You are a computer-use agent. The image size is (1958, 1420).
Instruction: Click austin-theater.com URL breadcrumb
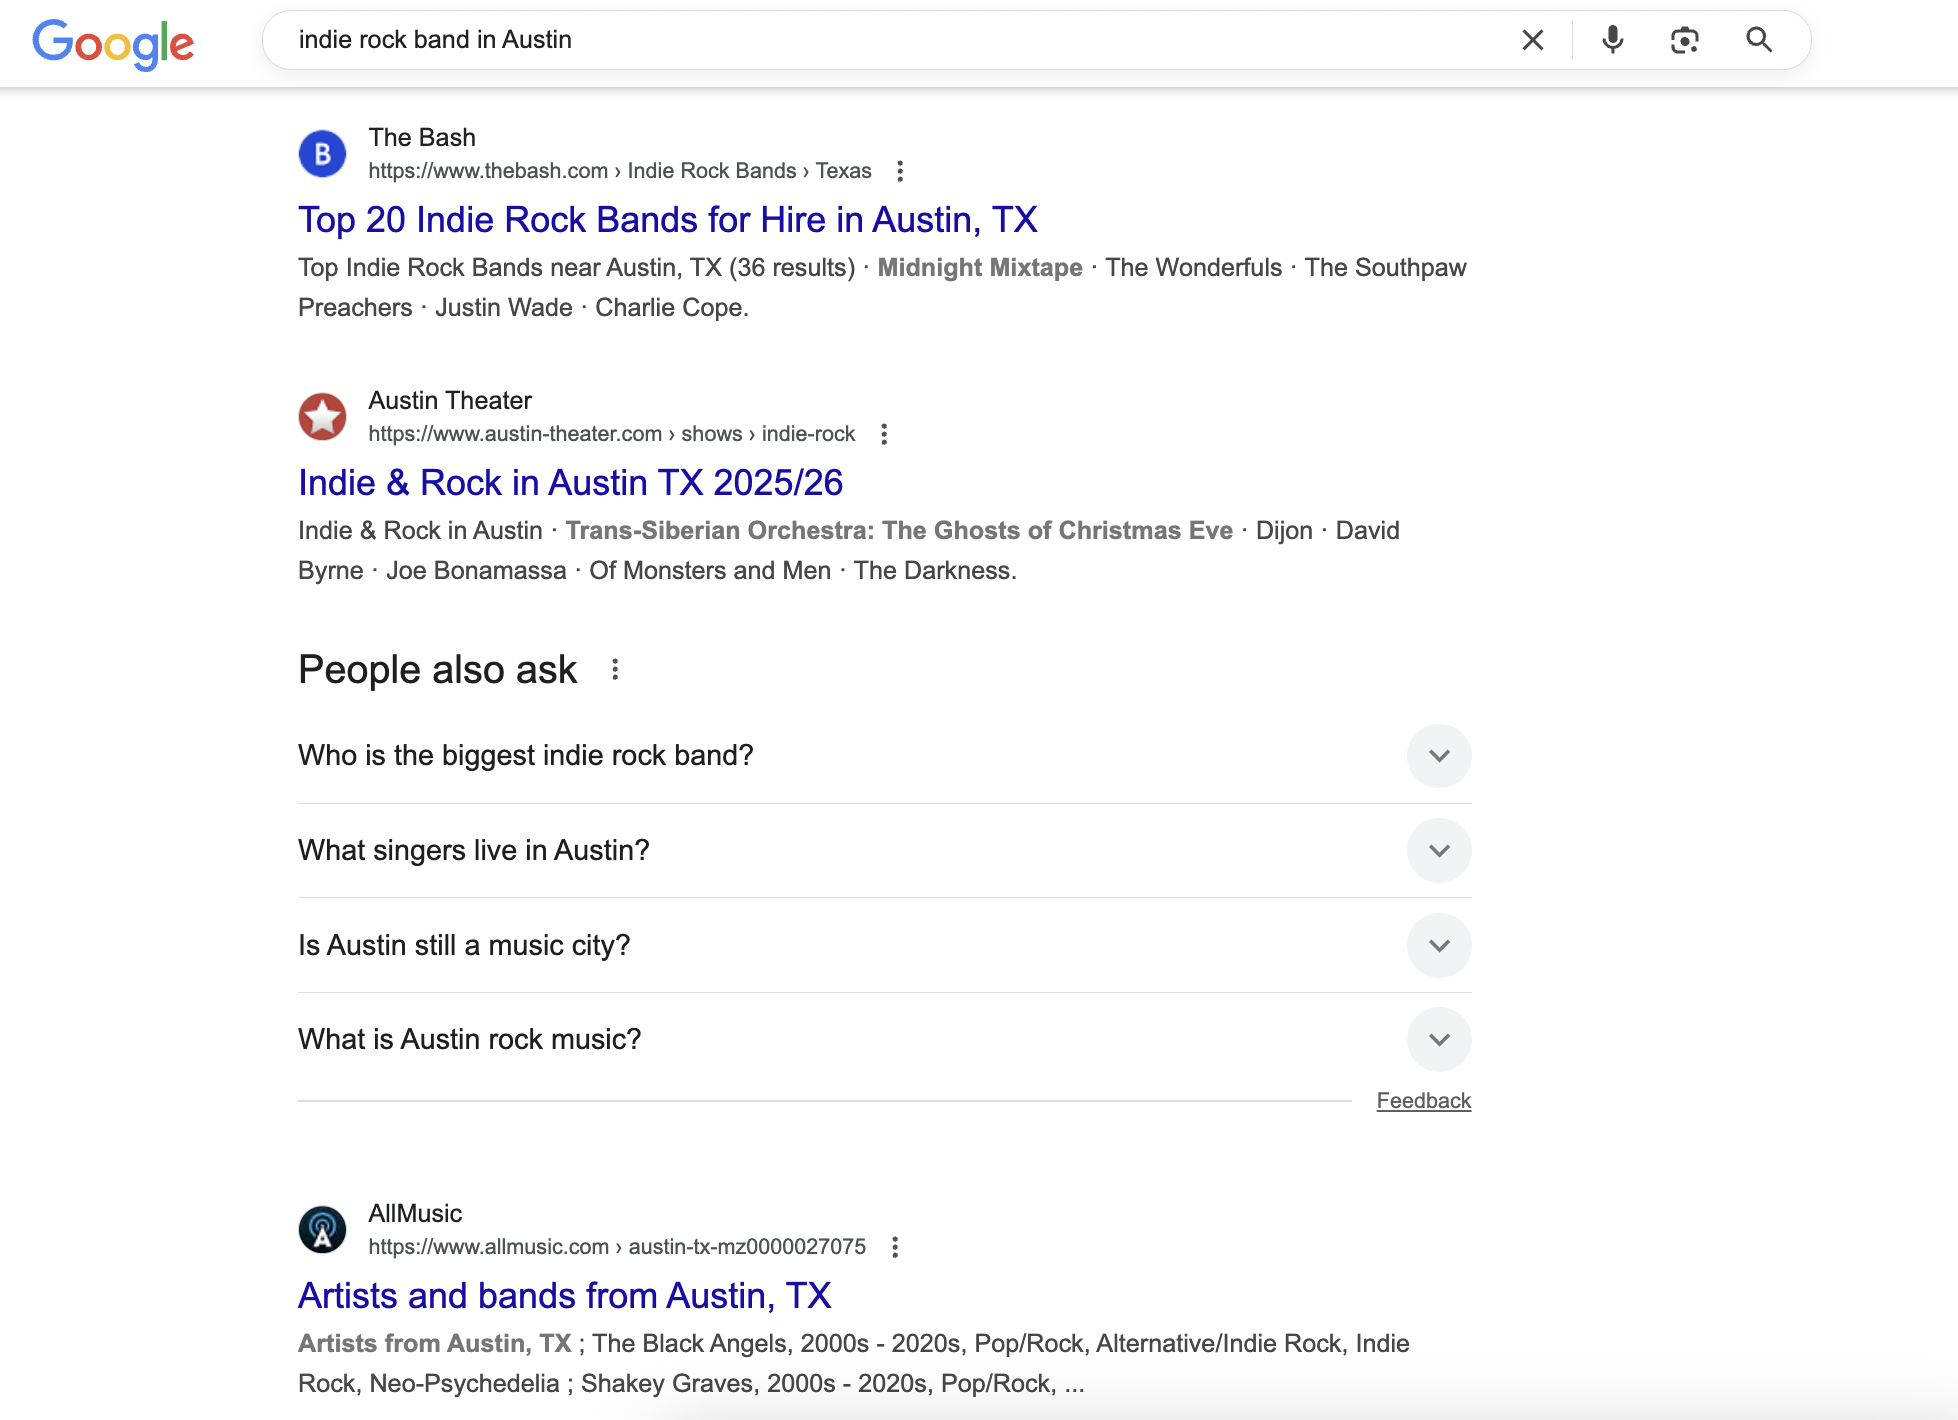(x=611, y=434)
